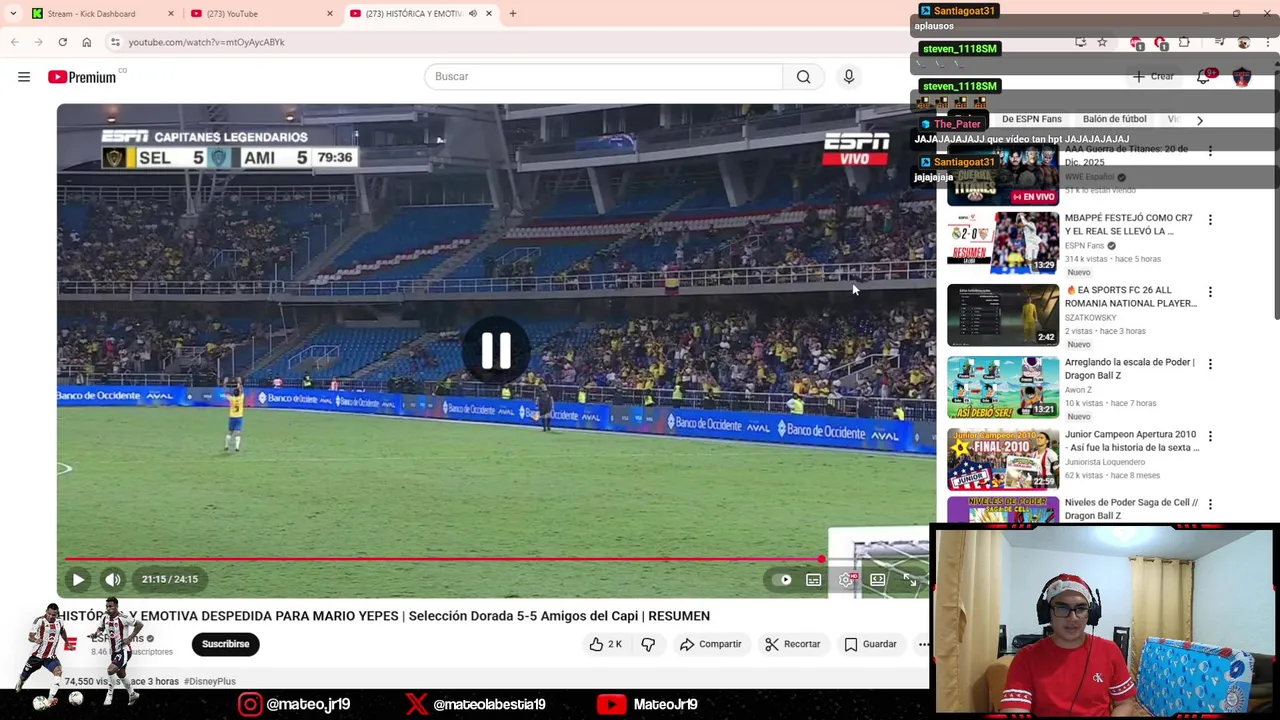The width and height of the screenshot is (1280, 720).
Task: Go back with the browser back arrow
Action: click(x=15, y=42)
